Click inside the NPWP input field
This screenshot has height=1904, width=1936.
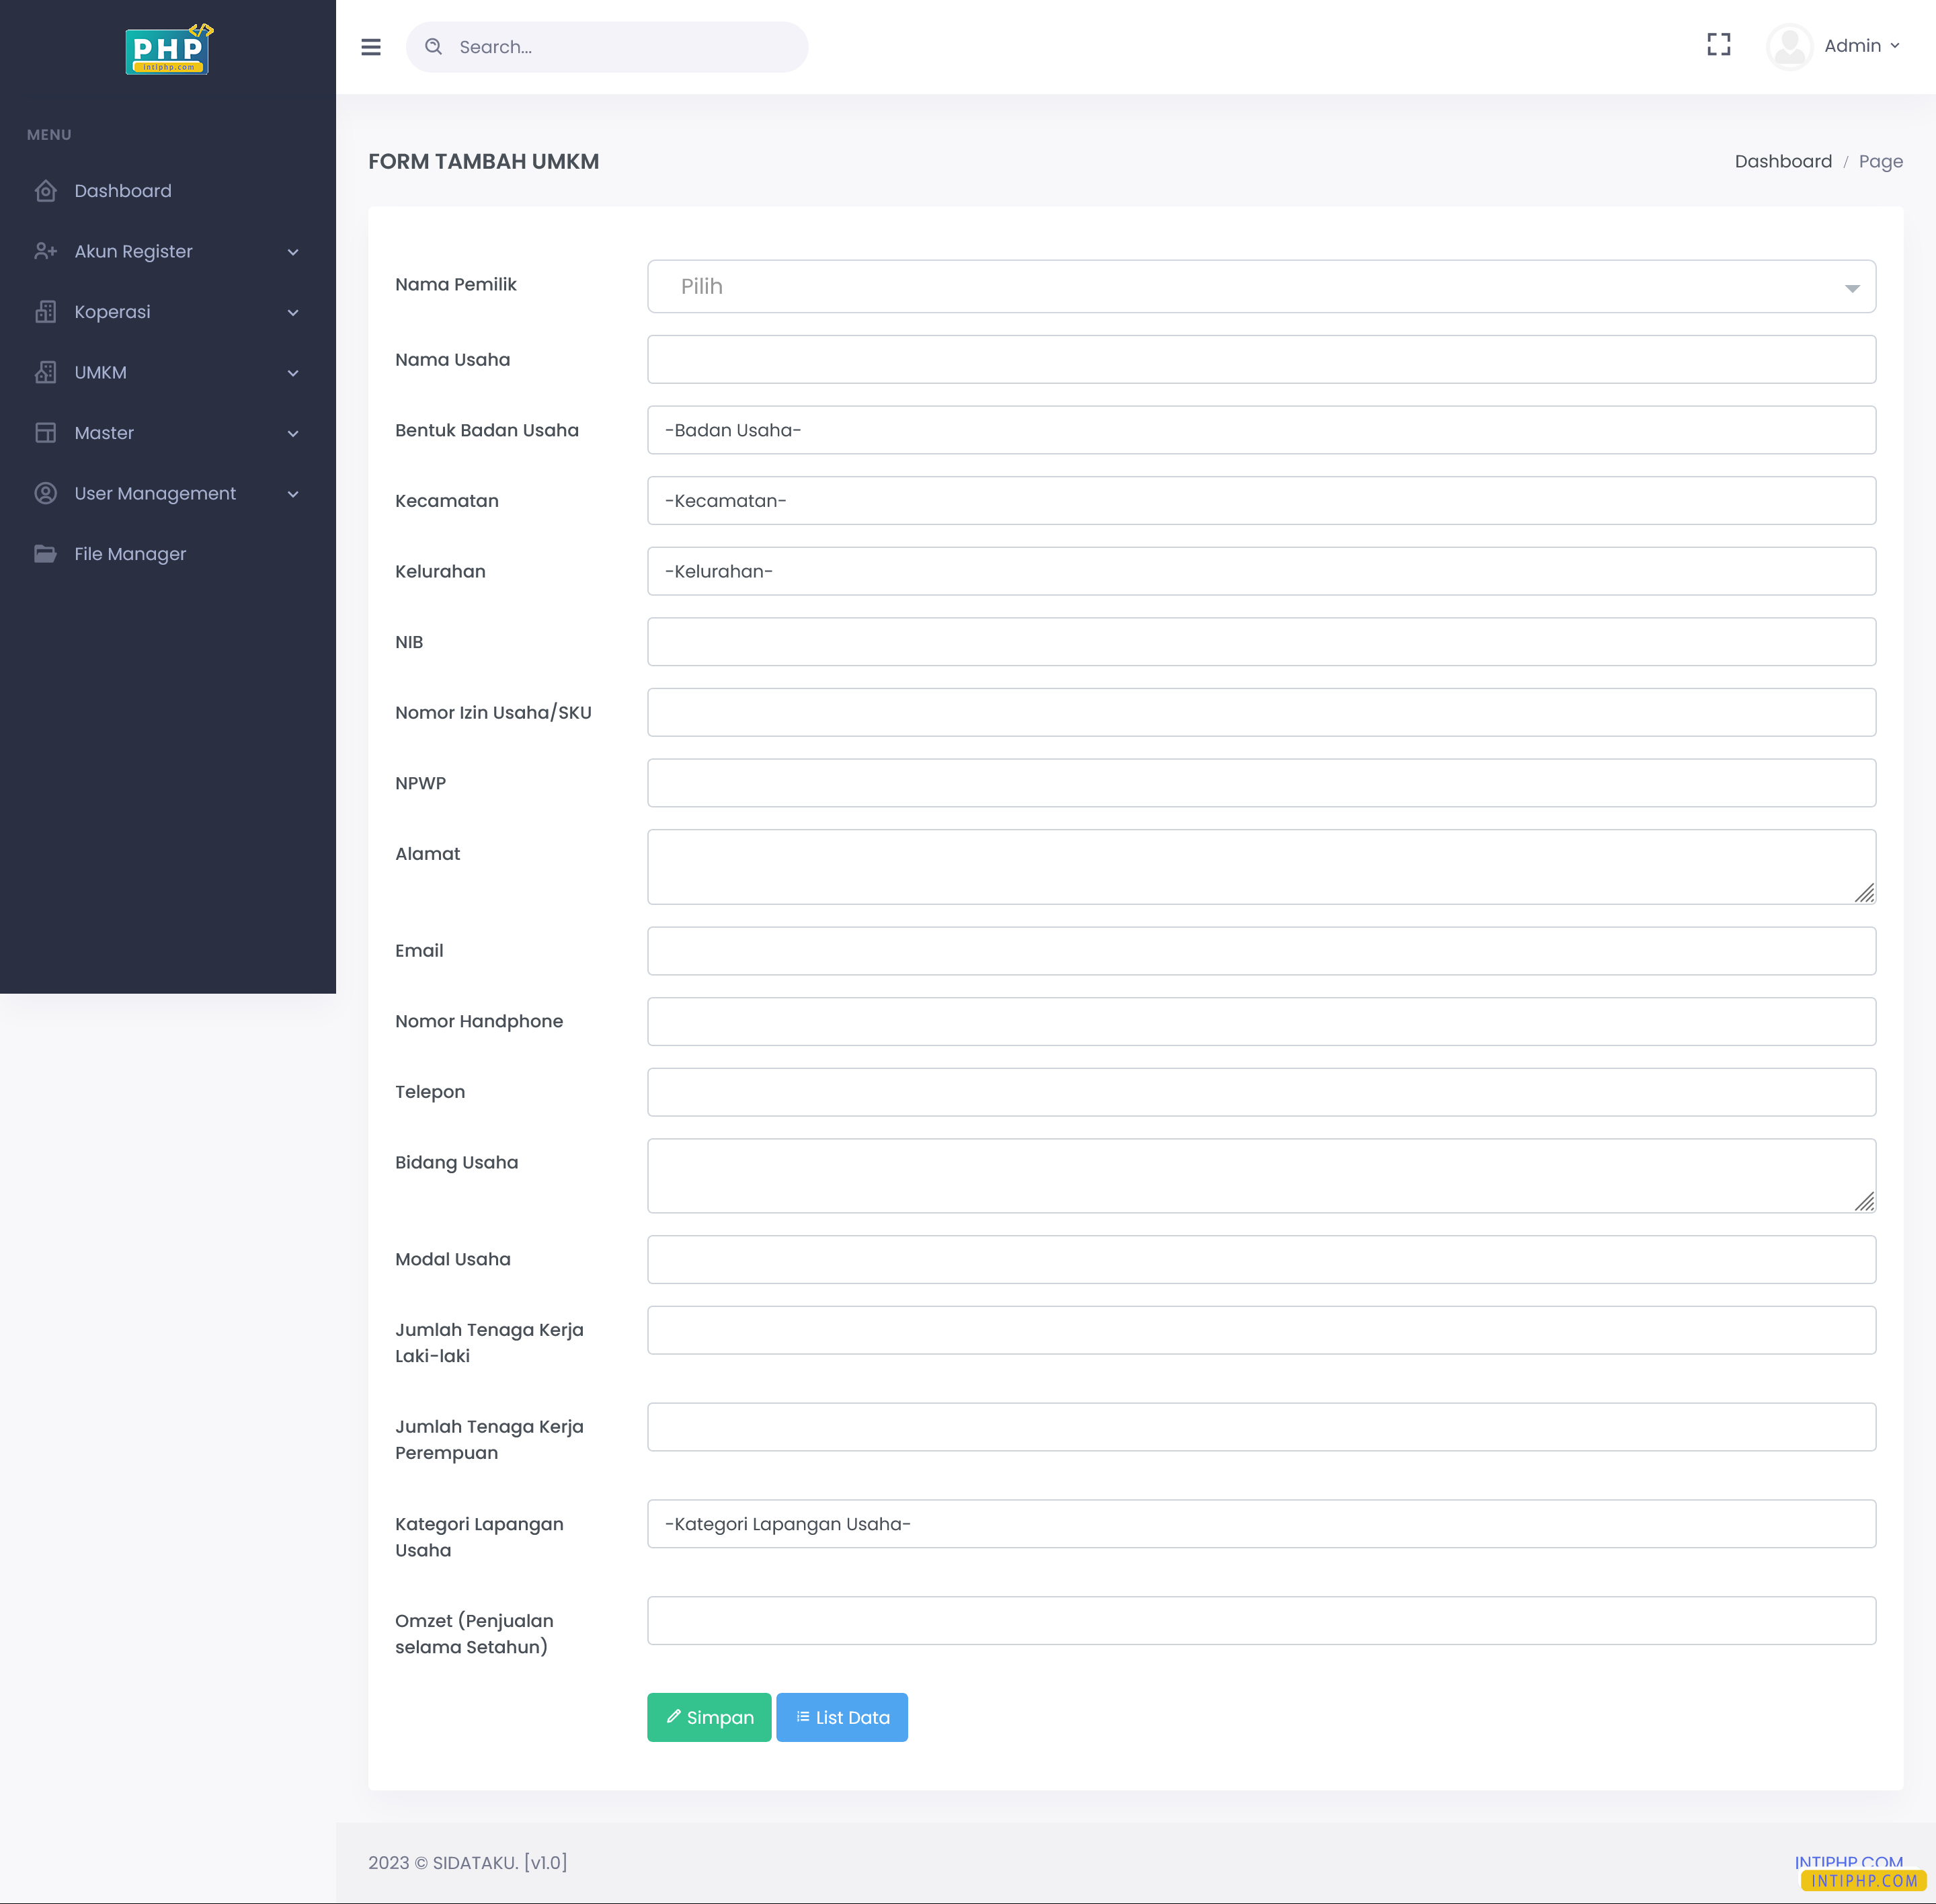coord(1260,783)
